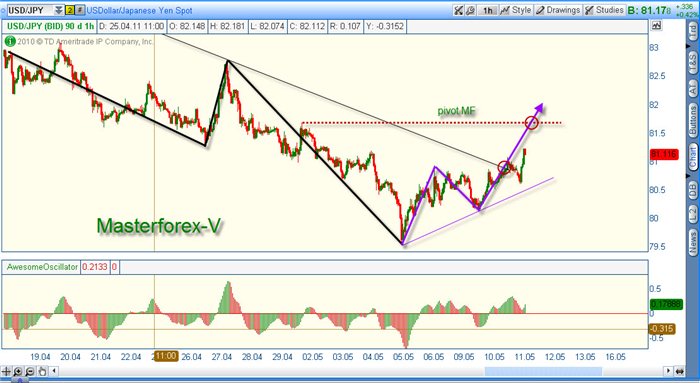Click the 27.04 date on time axis
The image size is (700, 383).
222,357
